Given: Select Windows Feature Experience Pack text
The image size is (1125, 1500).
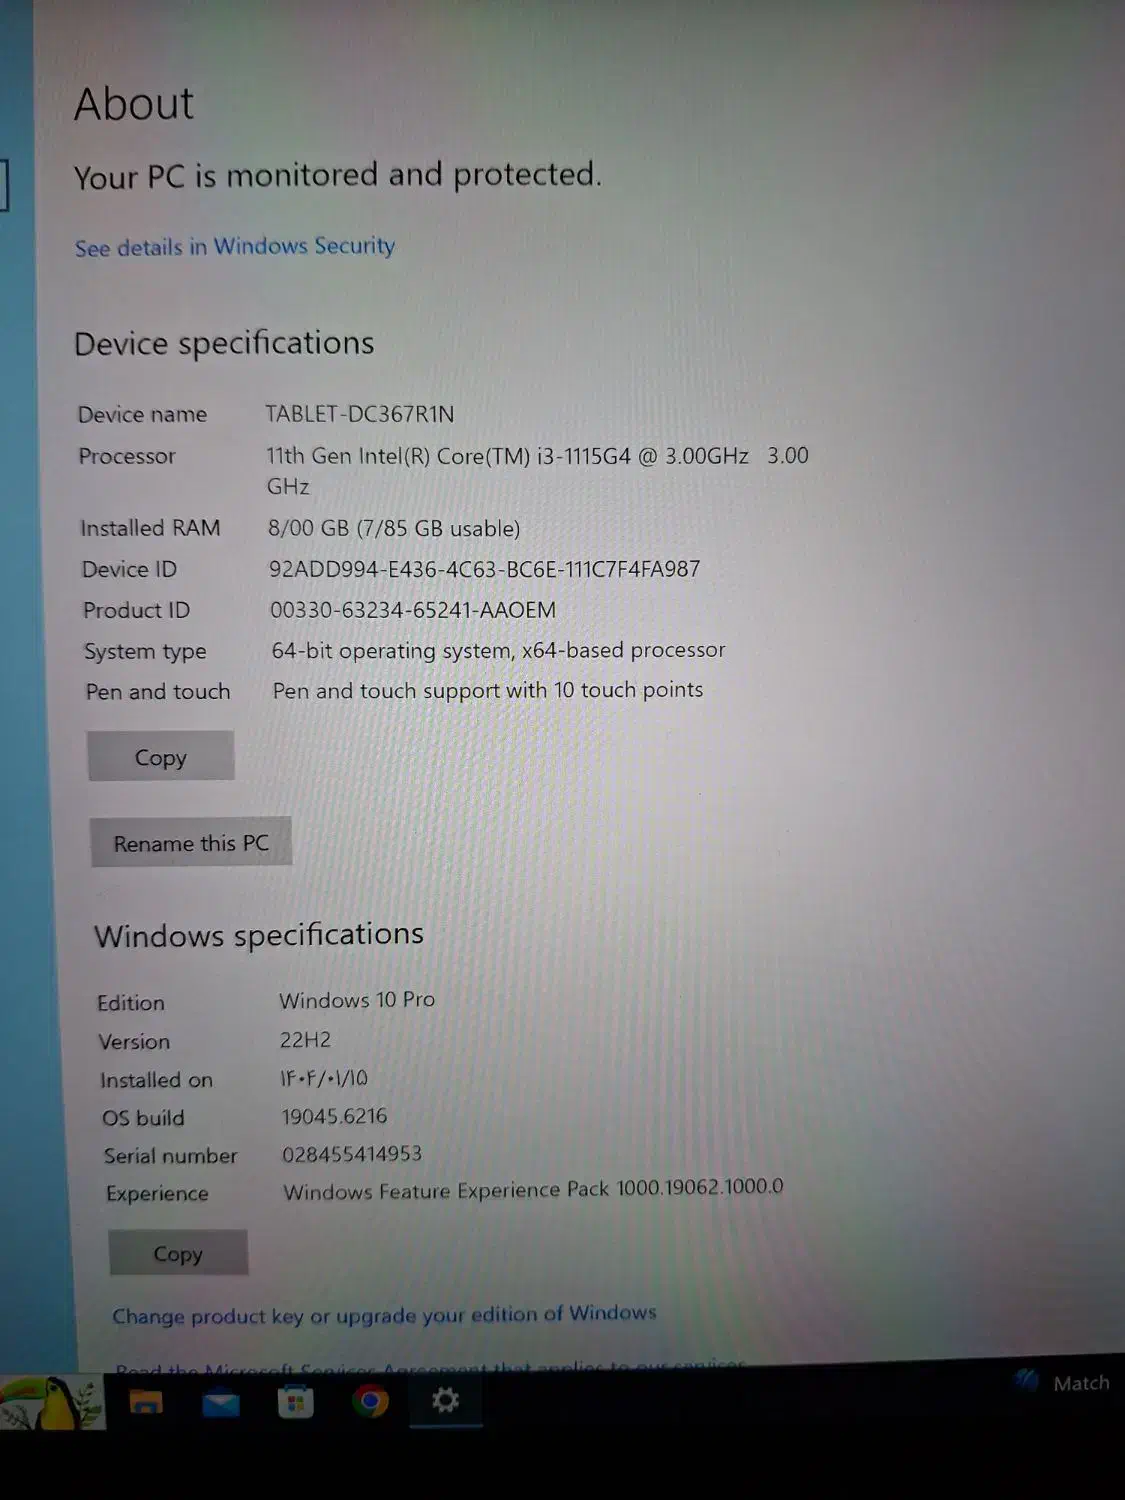Looking at the screenshot, I should (x=533, y=1190).
